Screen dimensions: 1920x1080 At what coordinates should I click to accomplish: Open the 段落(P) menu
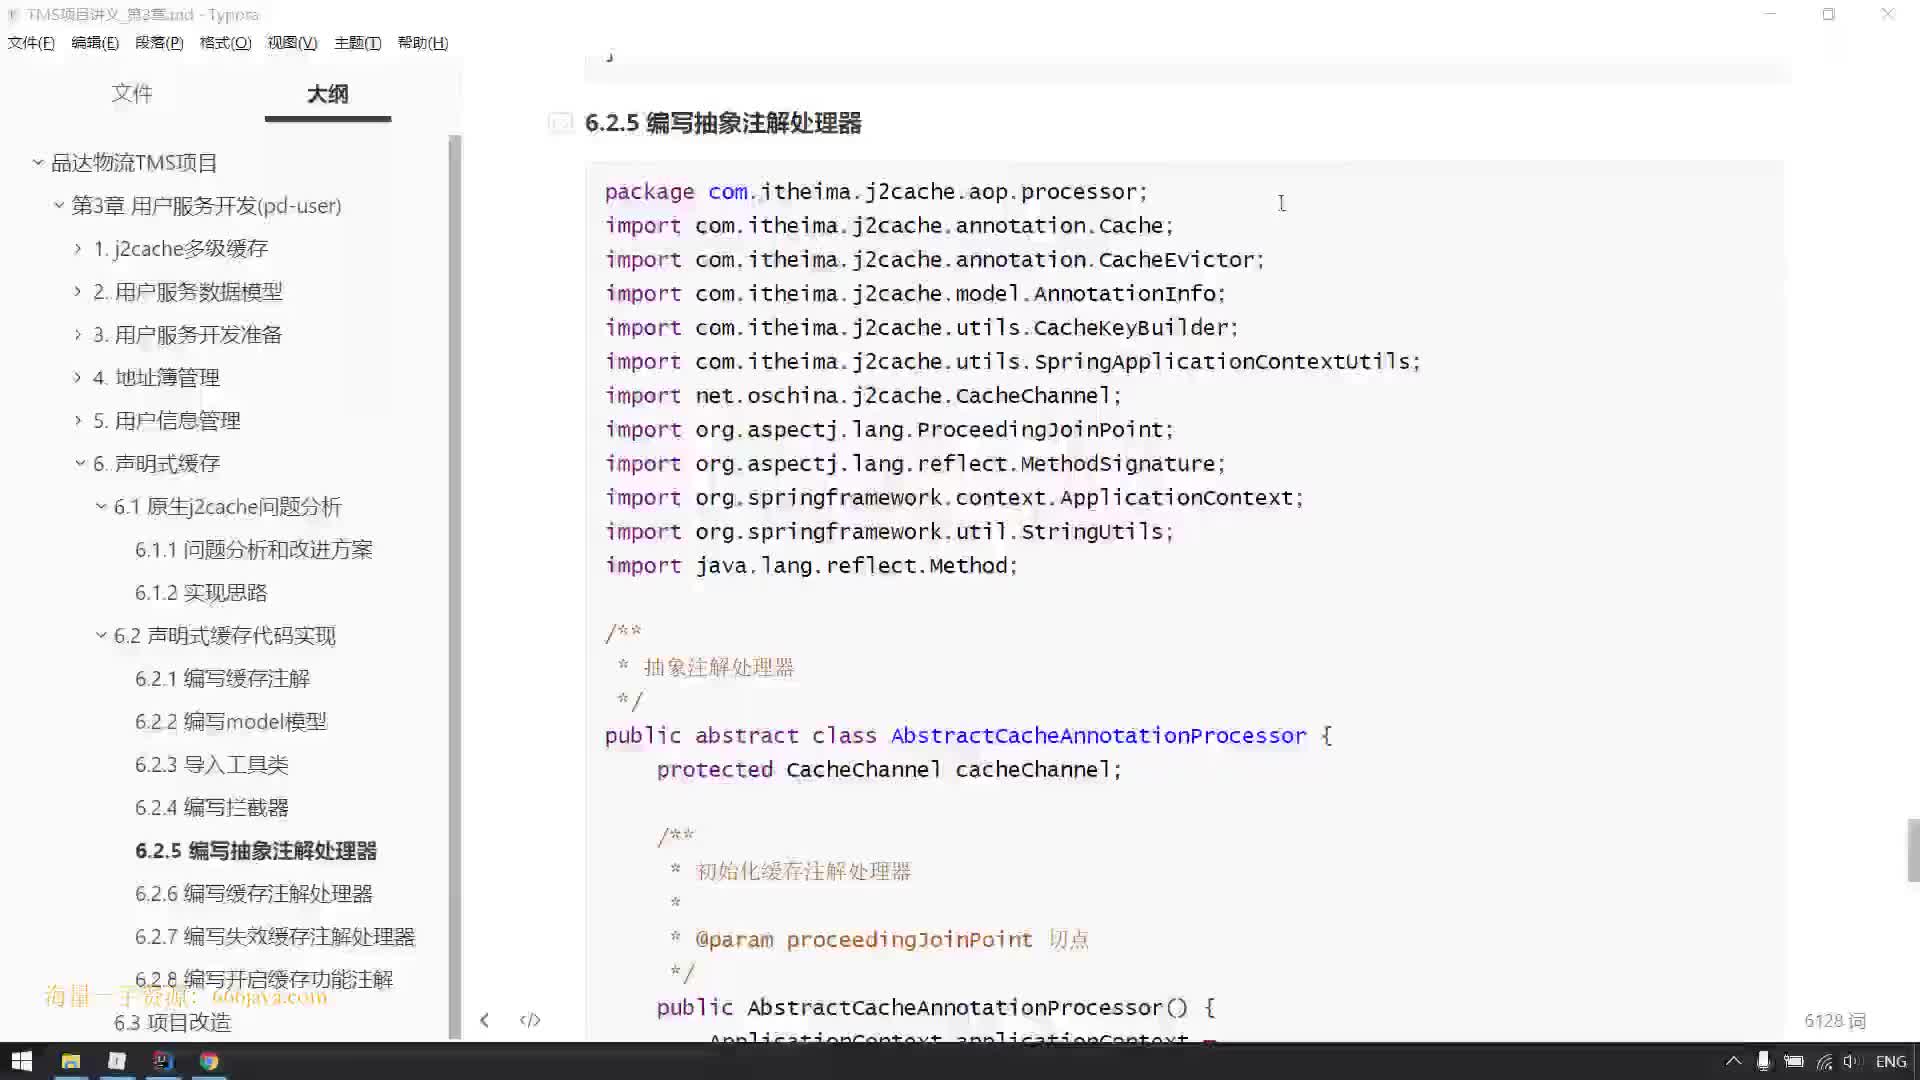point(159,43)
